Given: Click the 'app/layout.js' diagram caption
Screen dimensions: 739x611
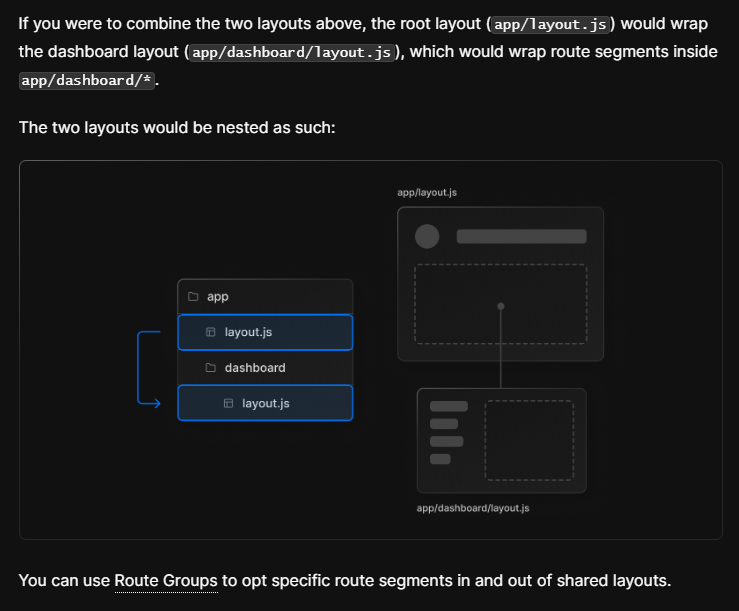Looking at the screenshot, I should [427, 192].
